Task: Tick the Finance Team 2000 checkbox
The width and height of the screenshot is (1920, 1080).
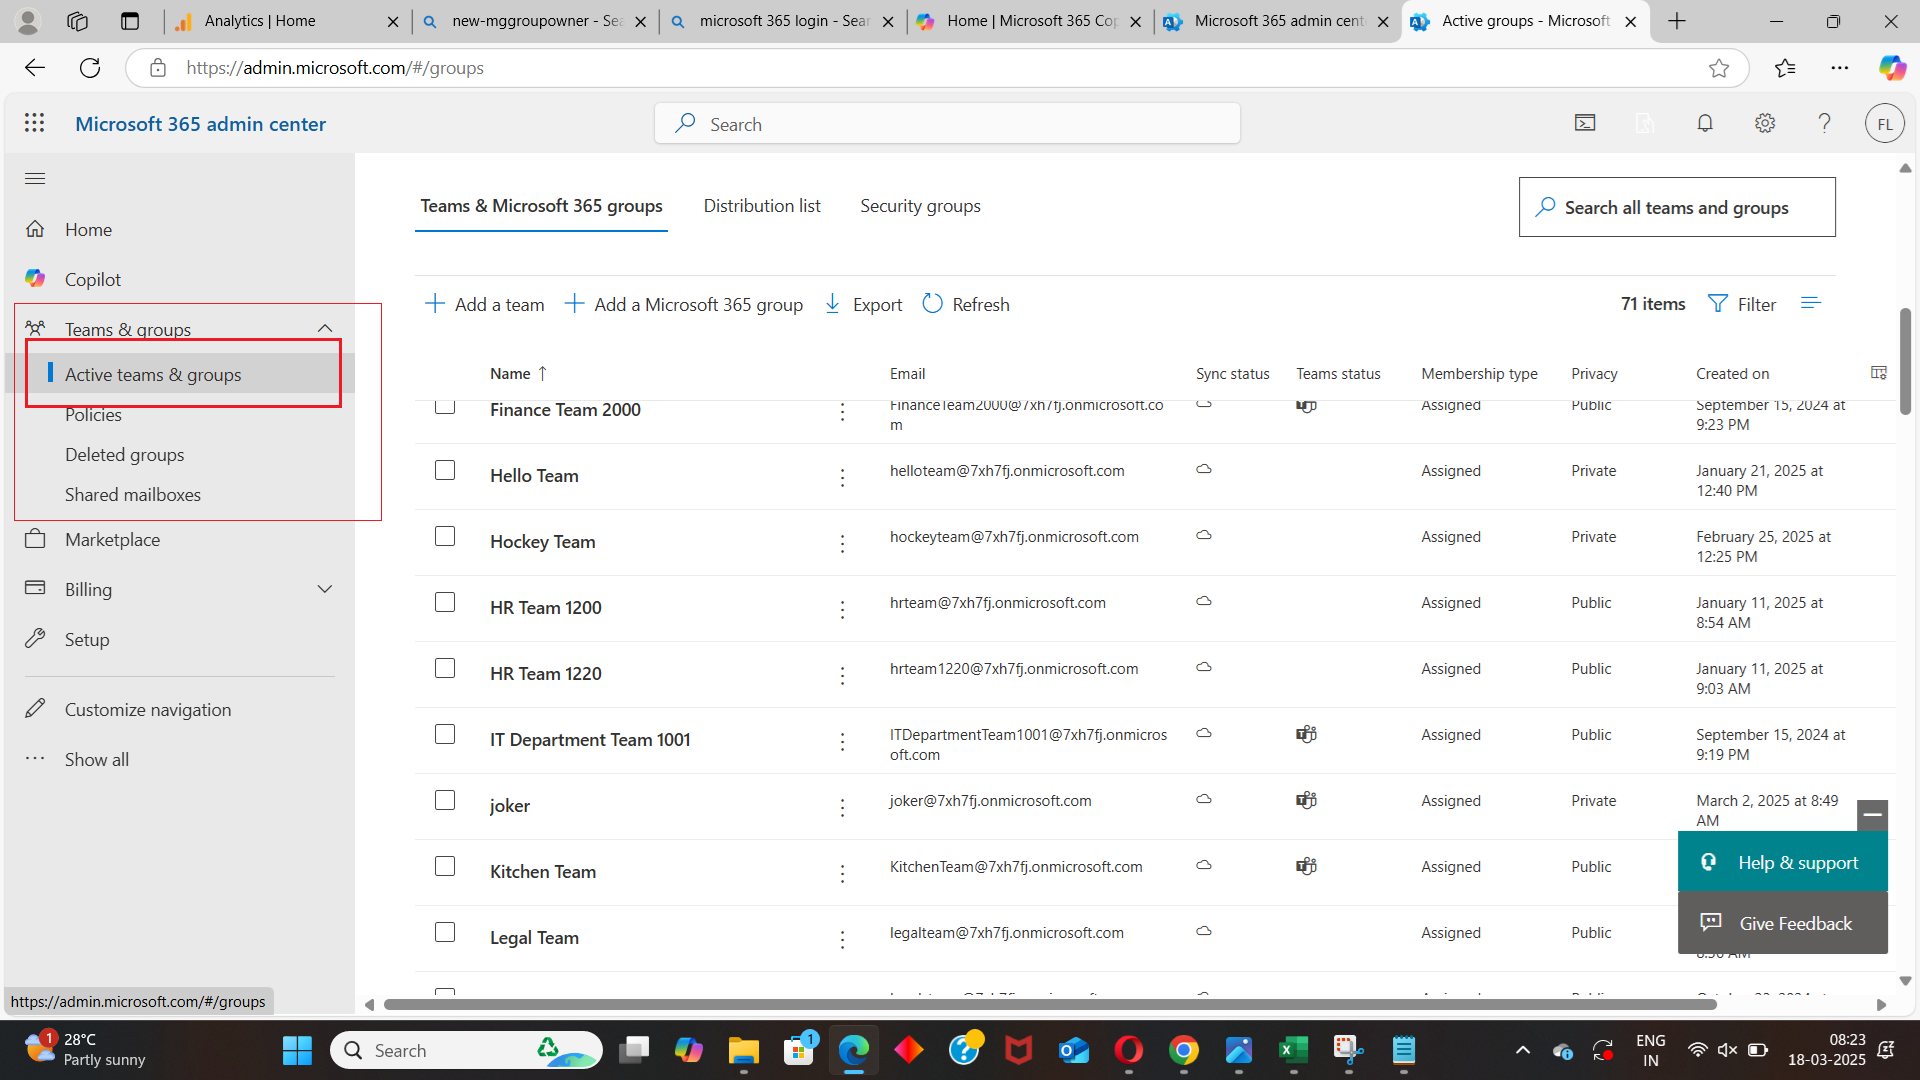Action: coord(445,407)
